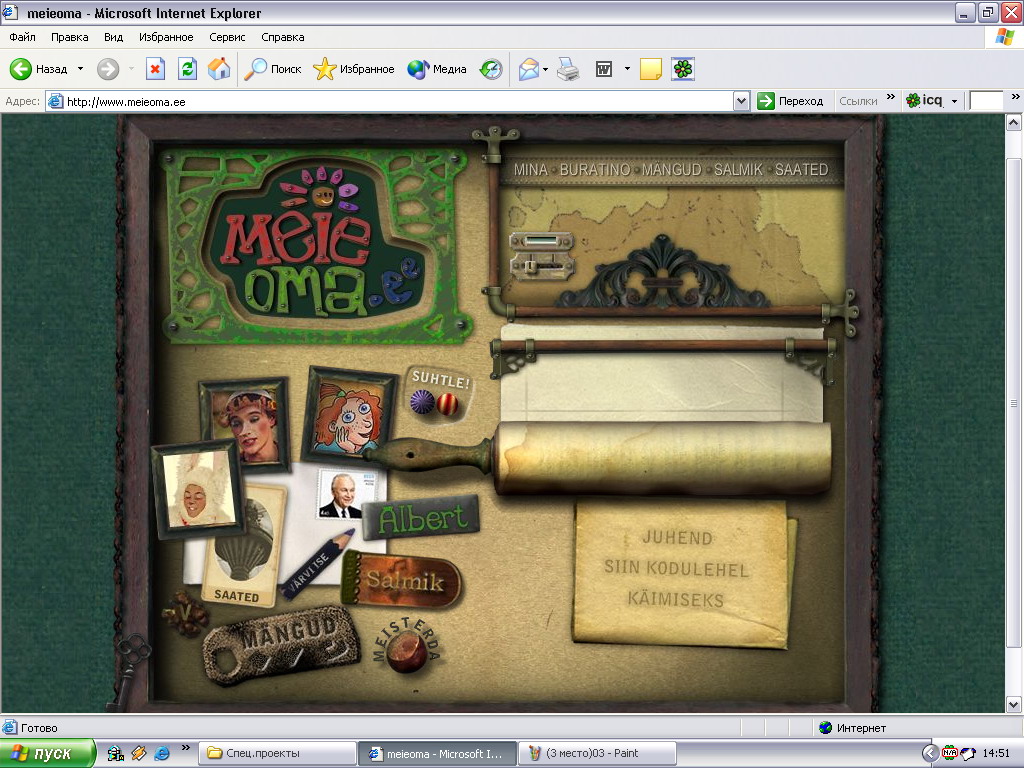
Task: Open the History toolbar icon
Action: coord(491,69)
